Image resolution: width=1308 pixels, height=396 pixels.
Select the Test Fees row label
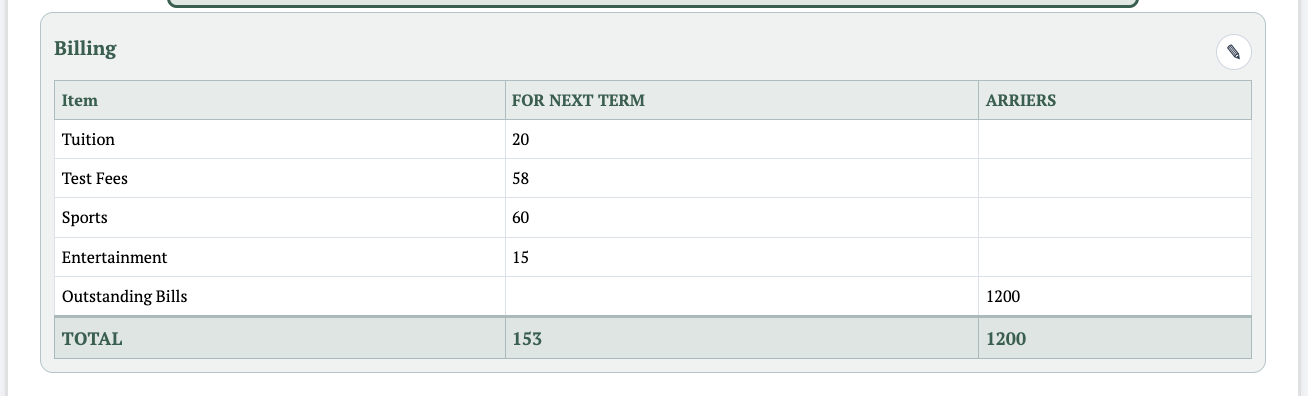tap(95, 178)
